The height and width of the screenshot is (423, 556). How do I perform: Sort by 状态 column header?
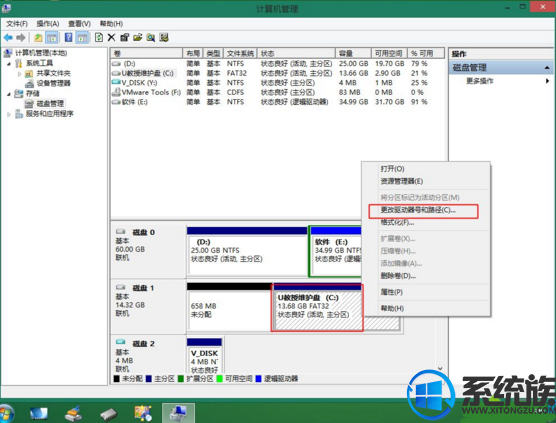[296, 53]
